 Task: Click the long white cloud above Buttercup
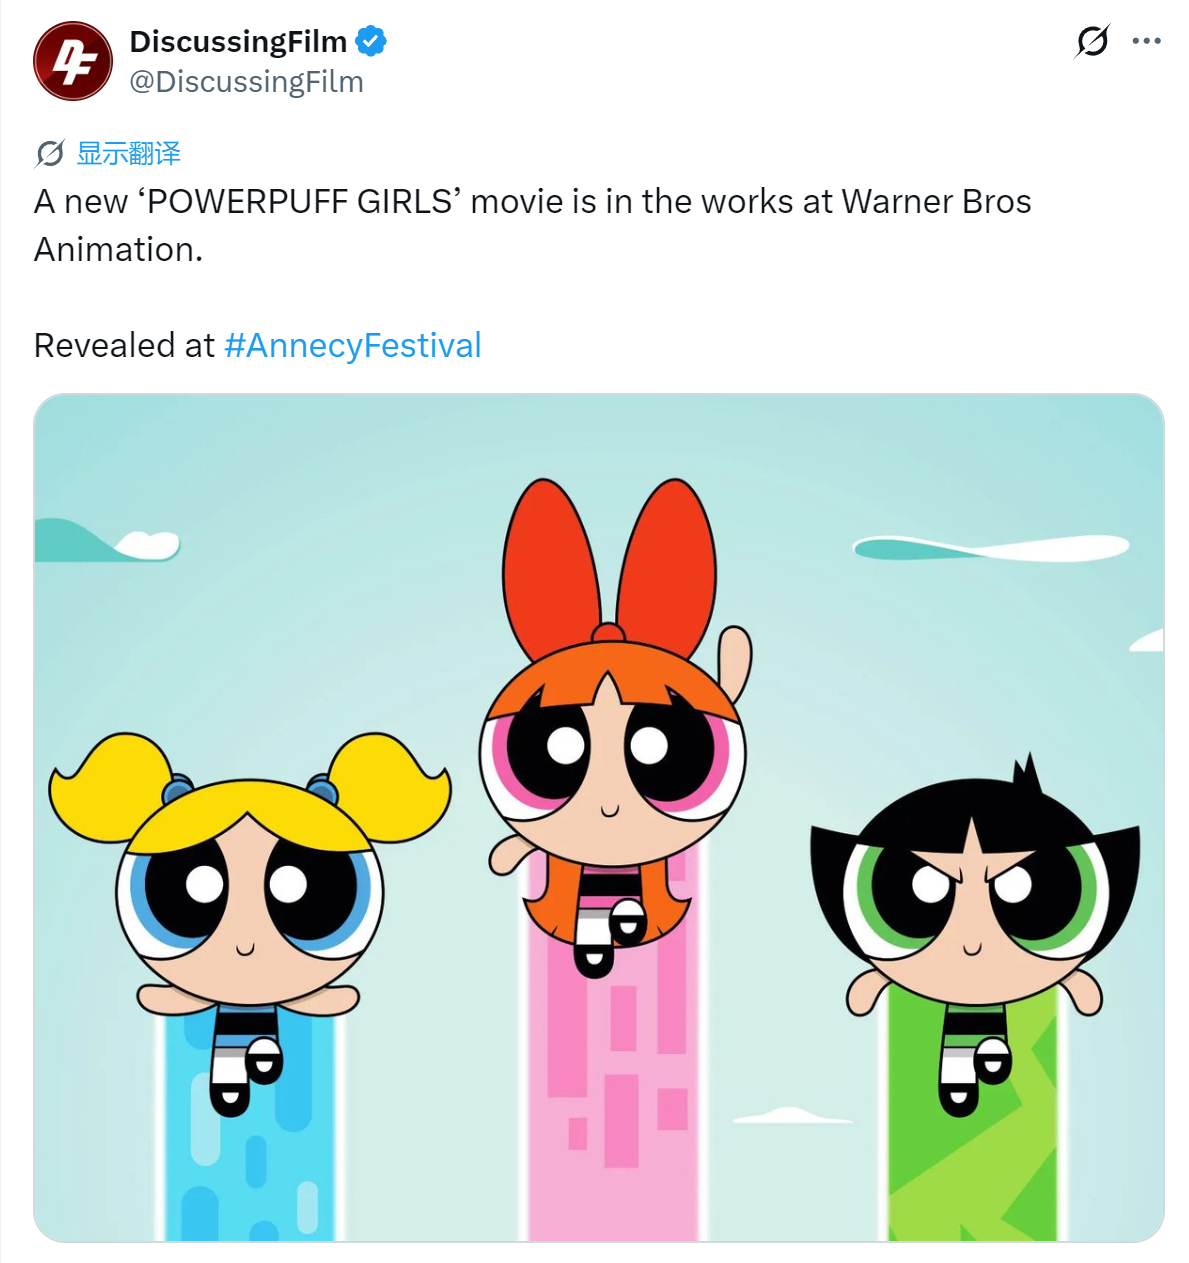990,548
